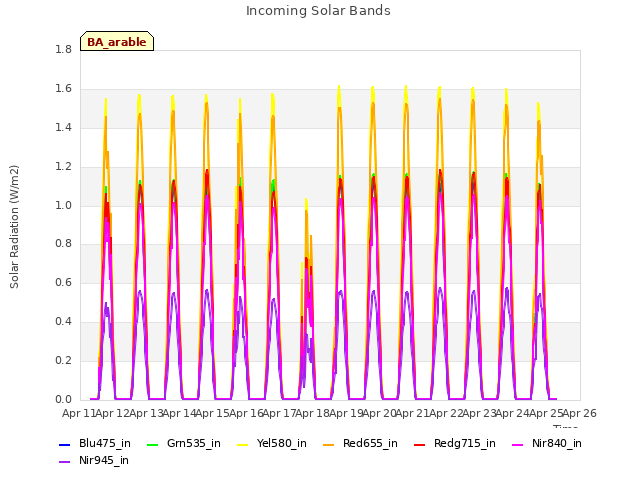Toggle the Grn535_in legend entry
The height and width of the screenshot is (480, 640).
(x=184, y=443)
